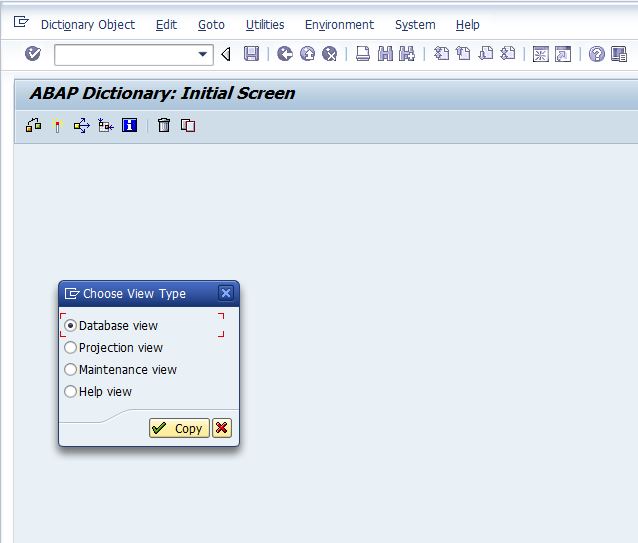Click the Generate Shortcut icon
638x543 pixels.
[563, 54]
